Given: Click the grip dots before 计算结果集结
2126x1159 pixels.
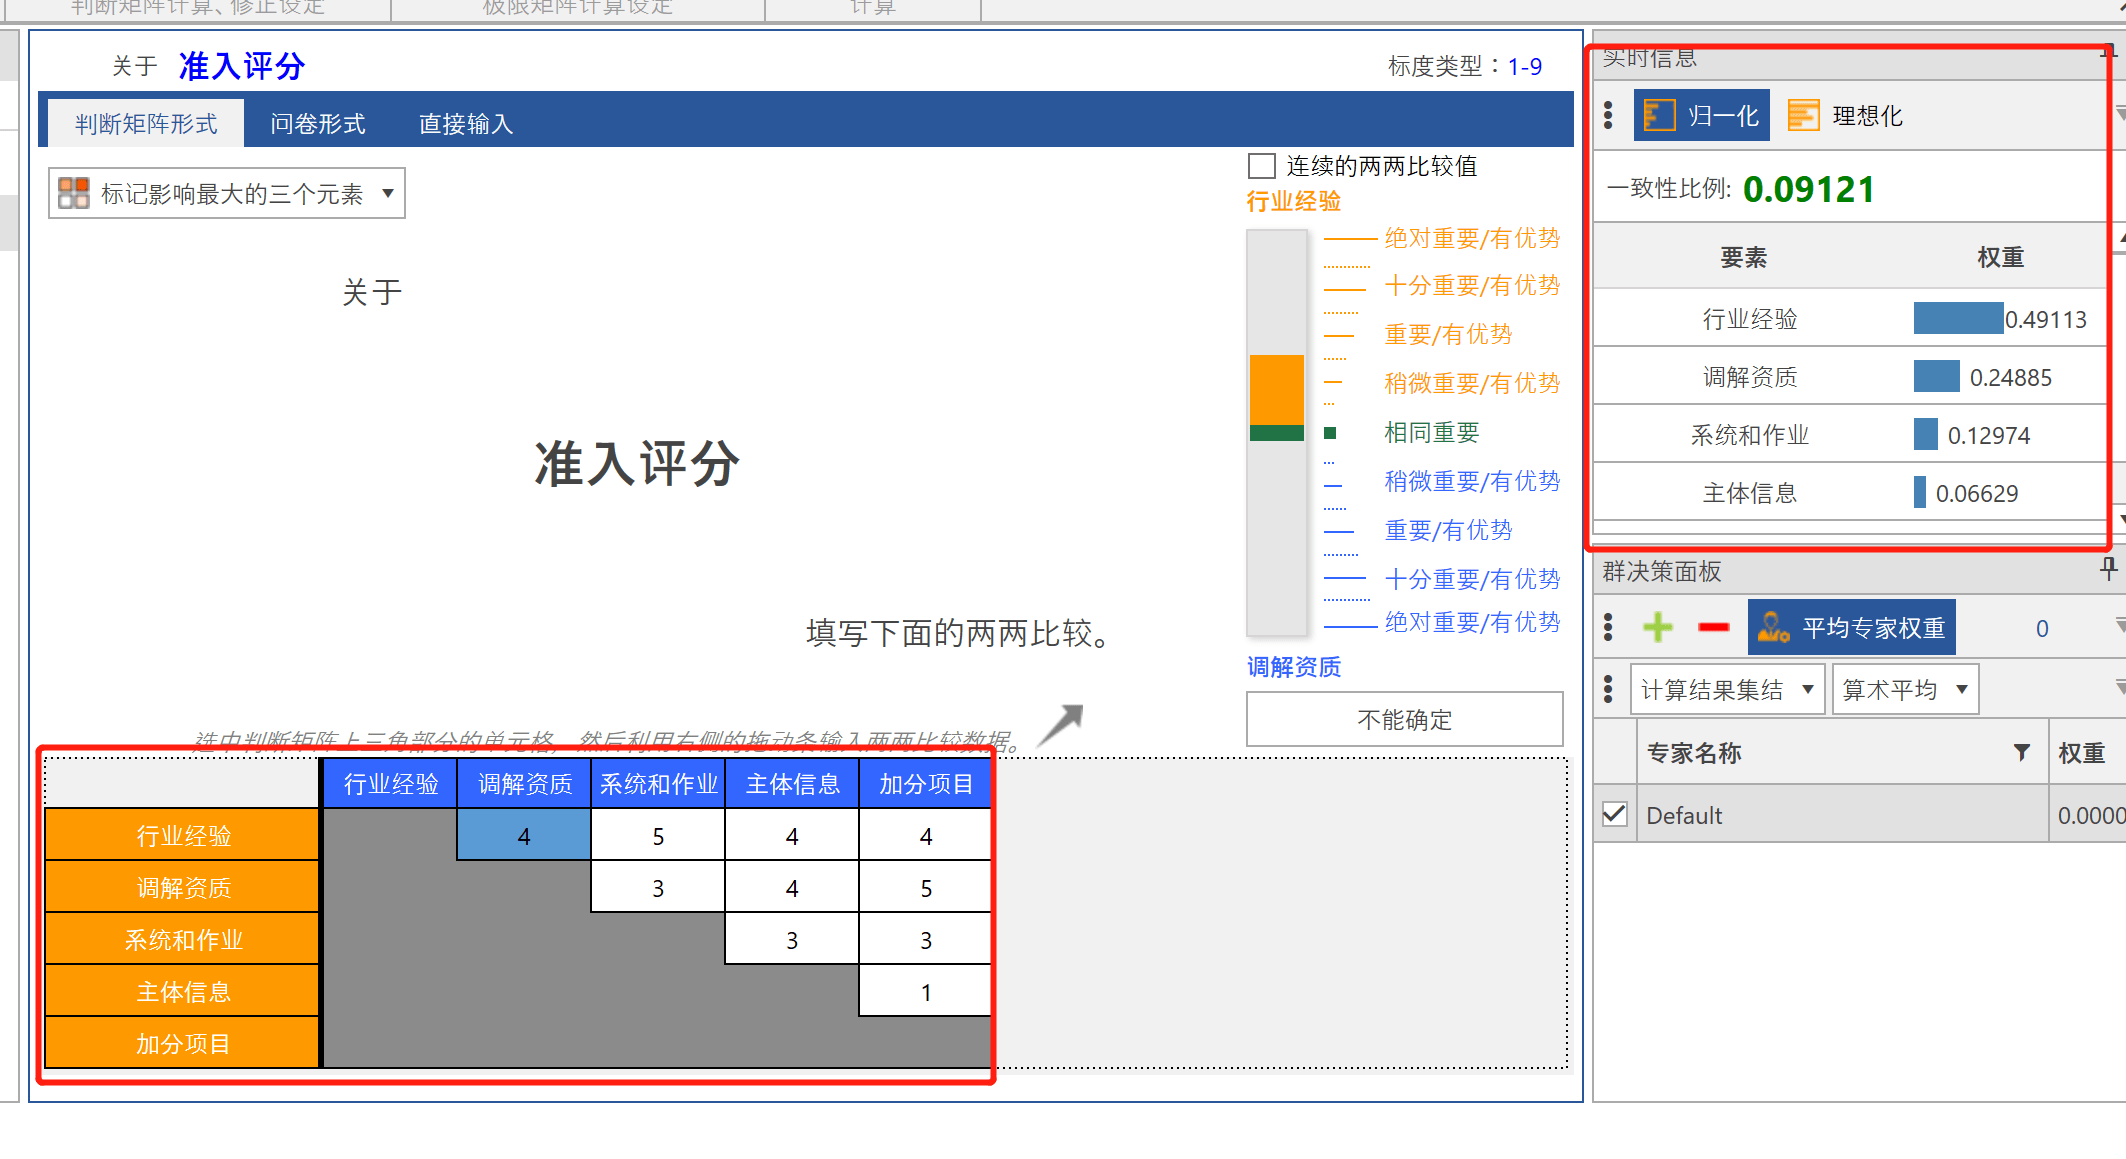Looking at the screenshot, I should coord(1608,689).
